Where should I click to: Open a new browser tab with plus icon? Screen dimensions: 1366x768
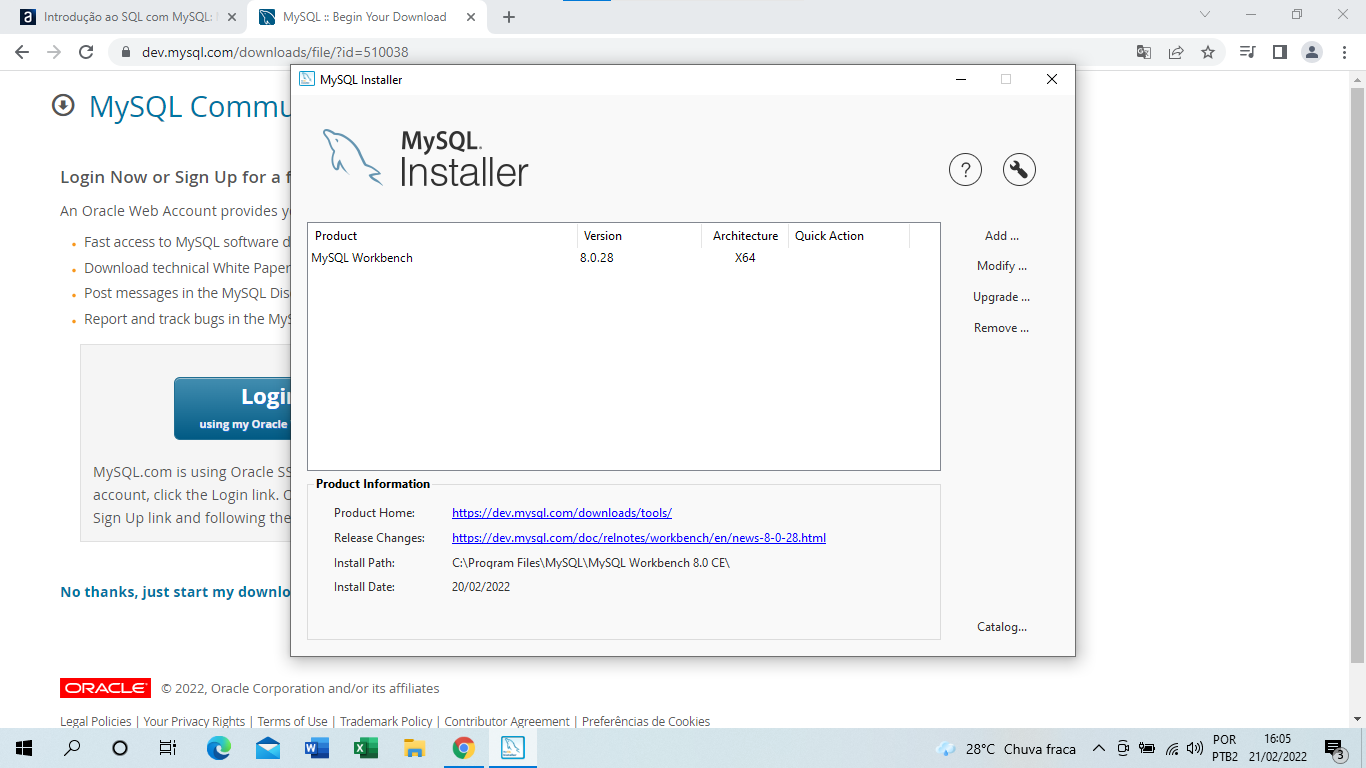point(509,17)
